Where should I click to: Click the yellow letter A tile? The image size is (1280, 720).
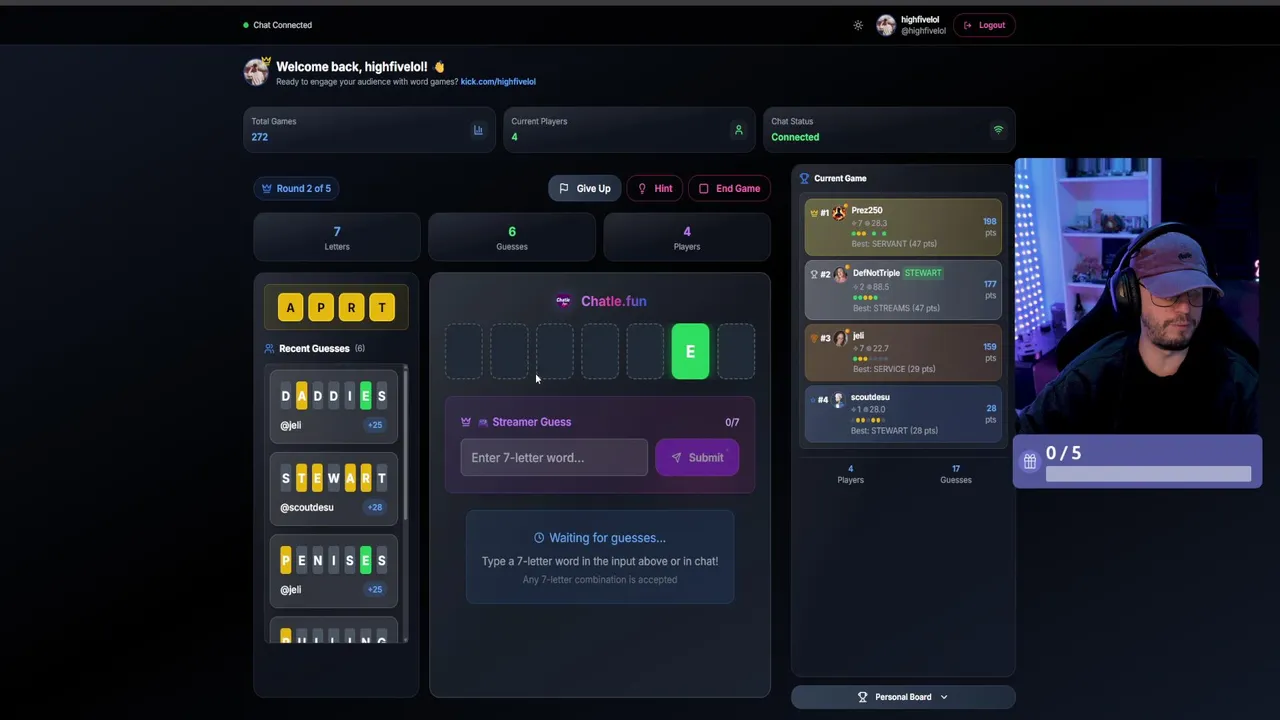[290, 307]
